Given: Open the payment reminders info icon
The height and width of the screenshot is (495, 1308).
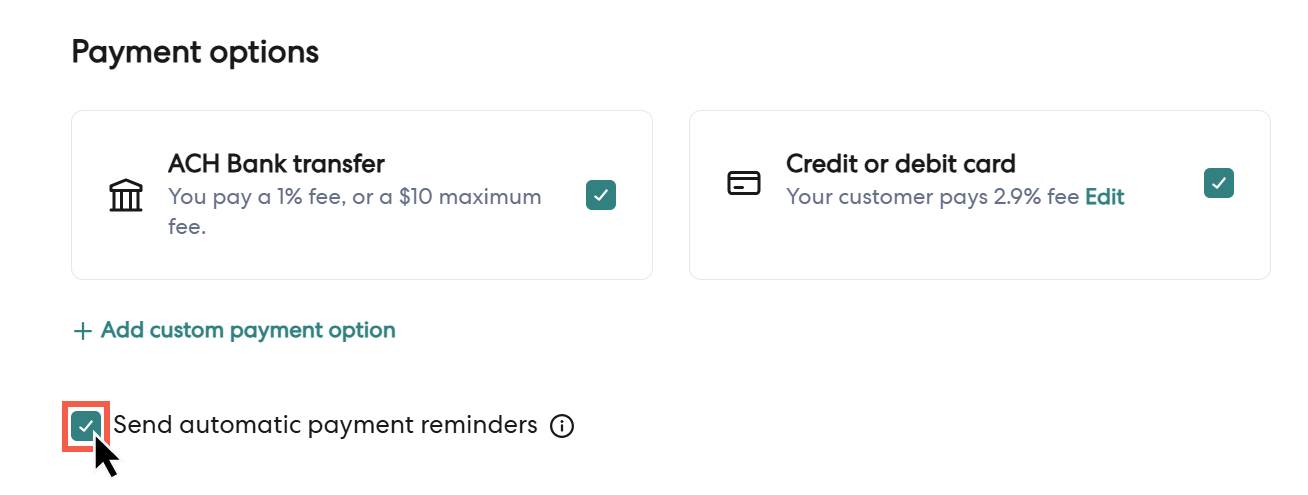Looking at the screenshot, I should [562, 427].
